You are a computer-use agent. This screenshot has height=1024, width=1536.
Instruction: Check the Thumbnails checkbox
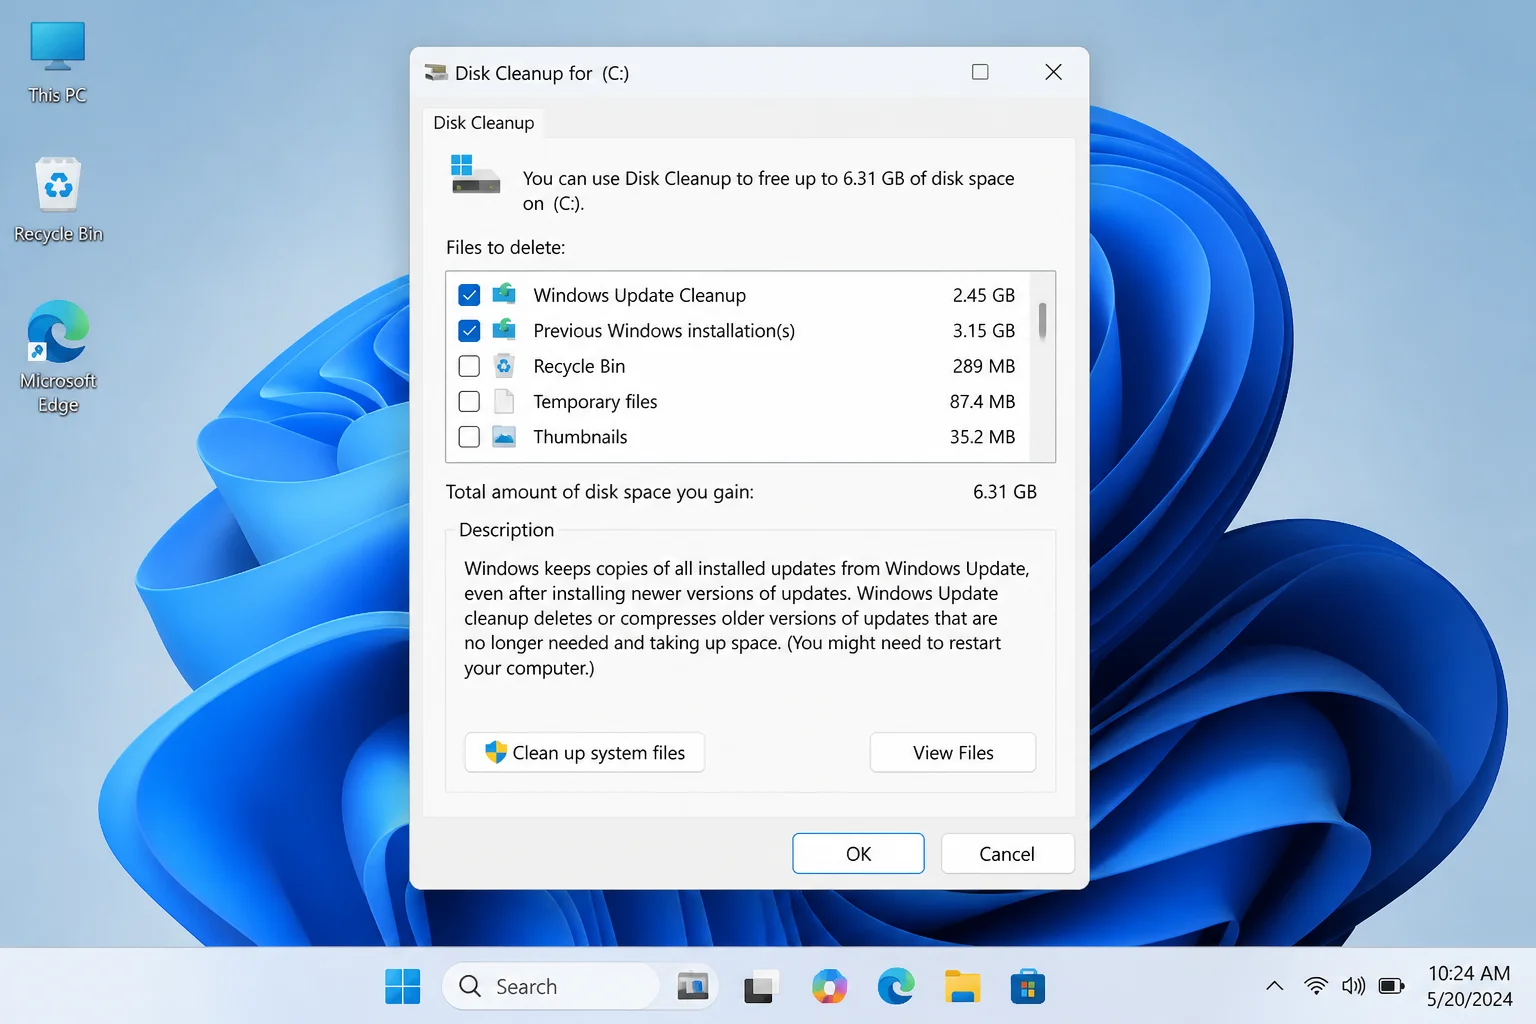tap(469, 437)
